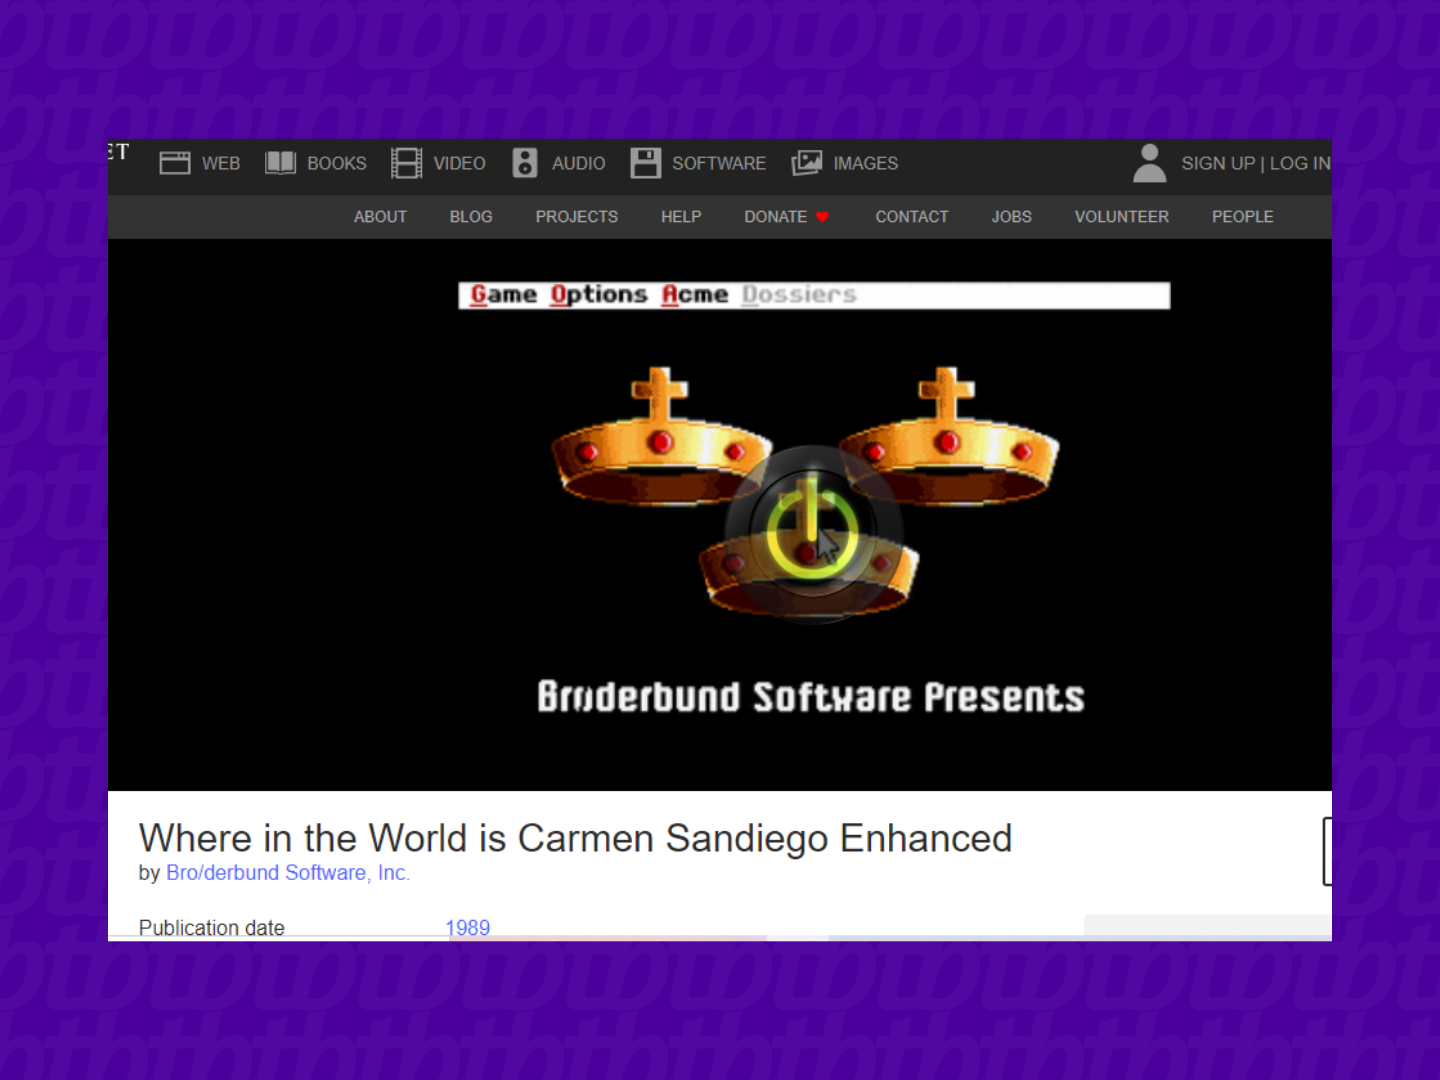1440x1080 pixels.
Task: Open the VIDEO section label
Action: 459,163
